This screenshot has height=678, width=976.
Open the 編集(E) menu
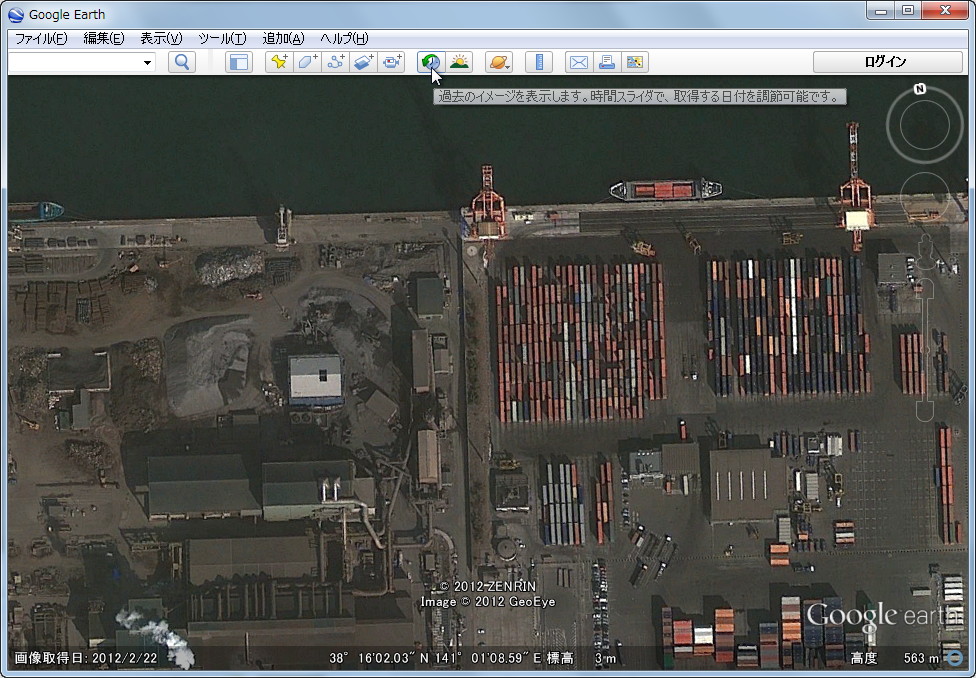tap(104, 39)
